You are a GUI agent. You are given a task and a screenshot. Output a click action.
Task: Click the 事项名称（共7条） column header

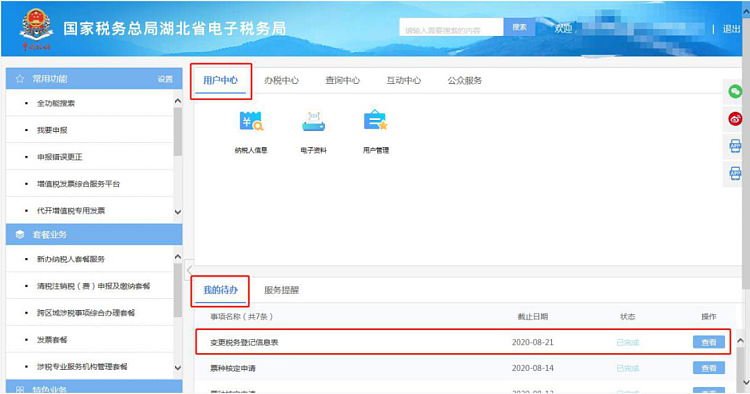tap(242, 317)
